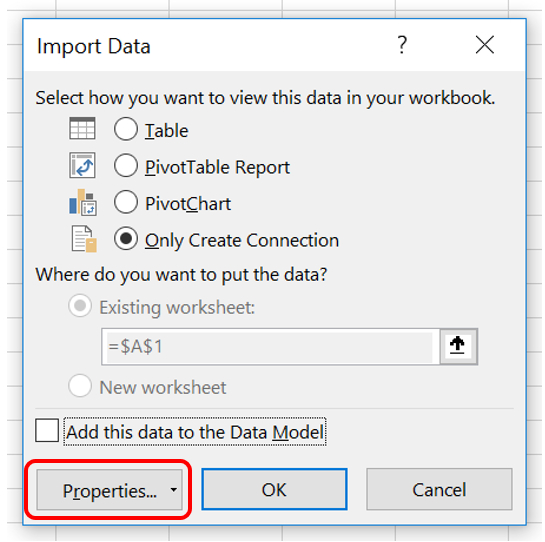Enable Add this data to the Data Model
This screenshot has width=545, height=542.
pos(47,430)
